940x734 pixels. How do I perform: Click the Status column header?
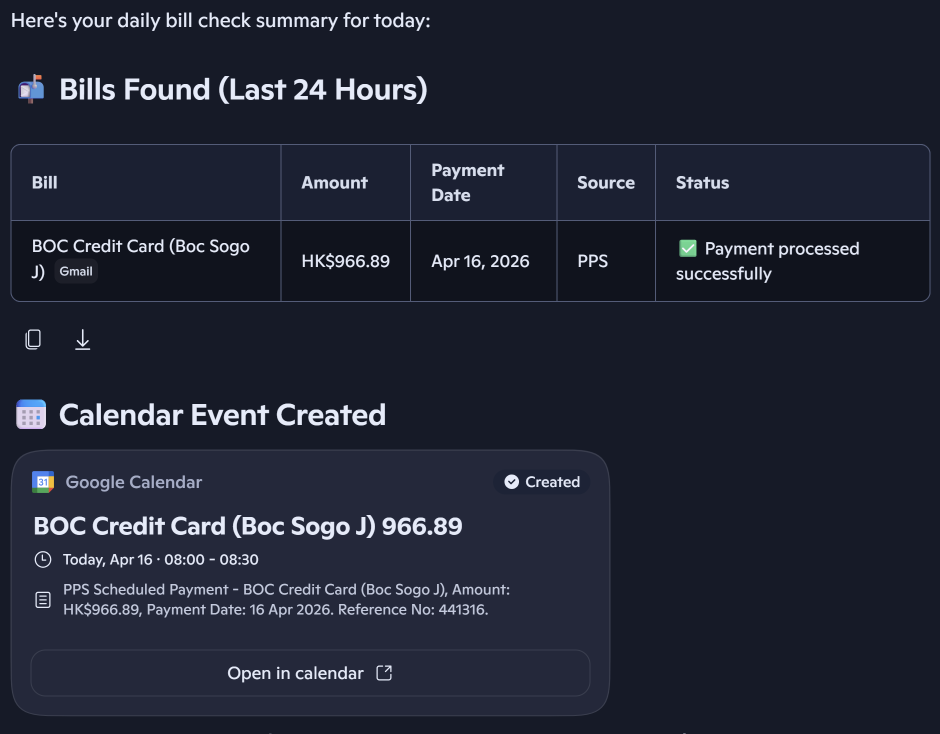pyautogui.click(x=702, y=183)
